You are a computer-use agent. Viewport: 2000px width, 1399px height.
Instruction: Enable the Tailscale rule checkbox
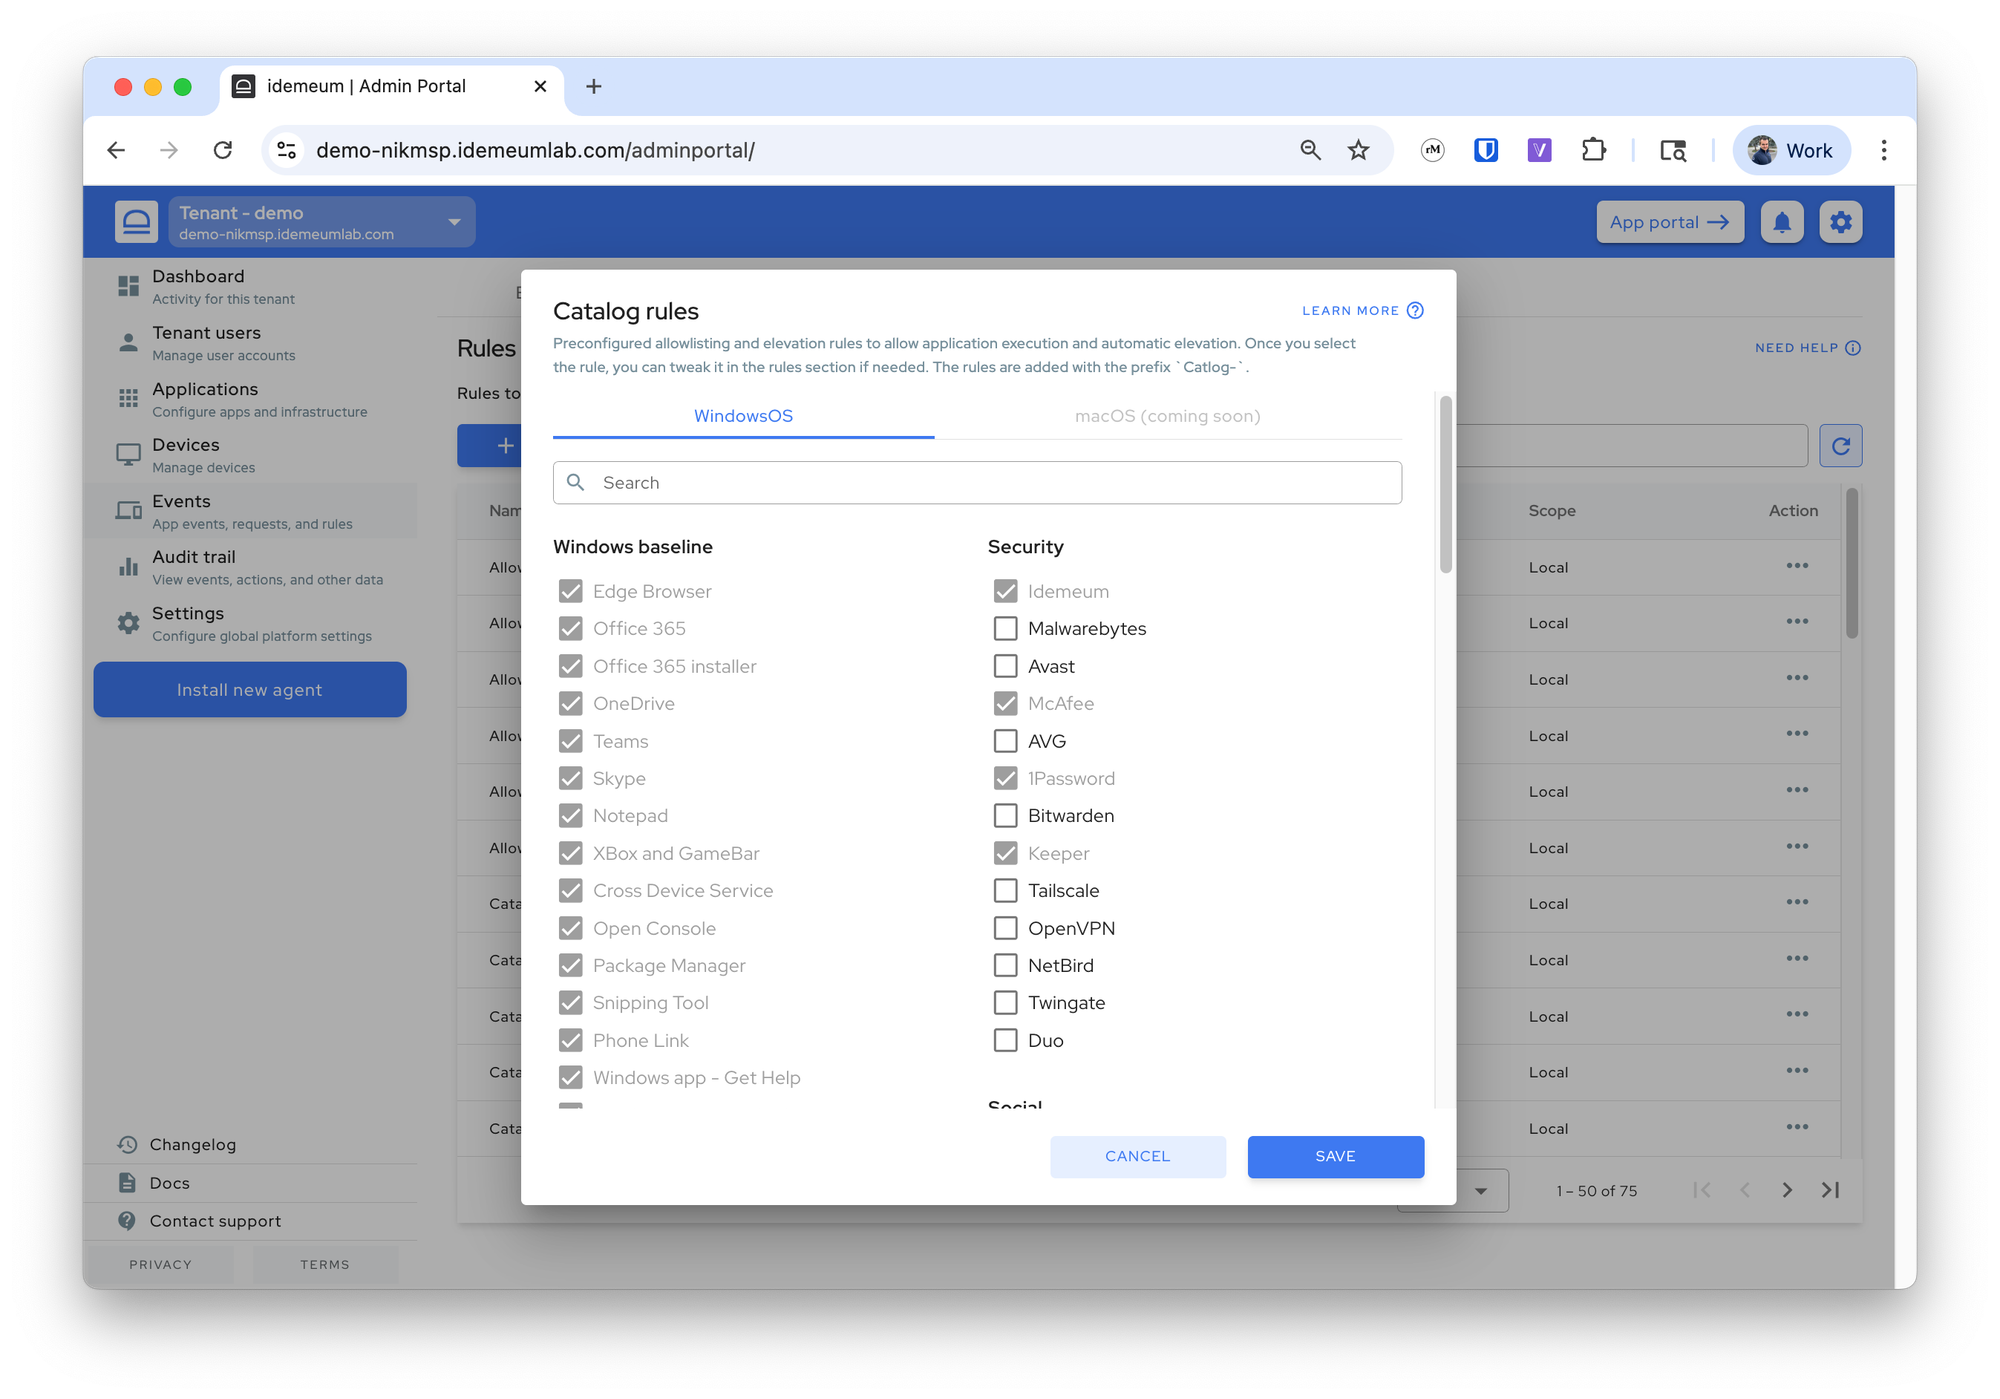click(x=1005, y=891)
